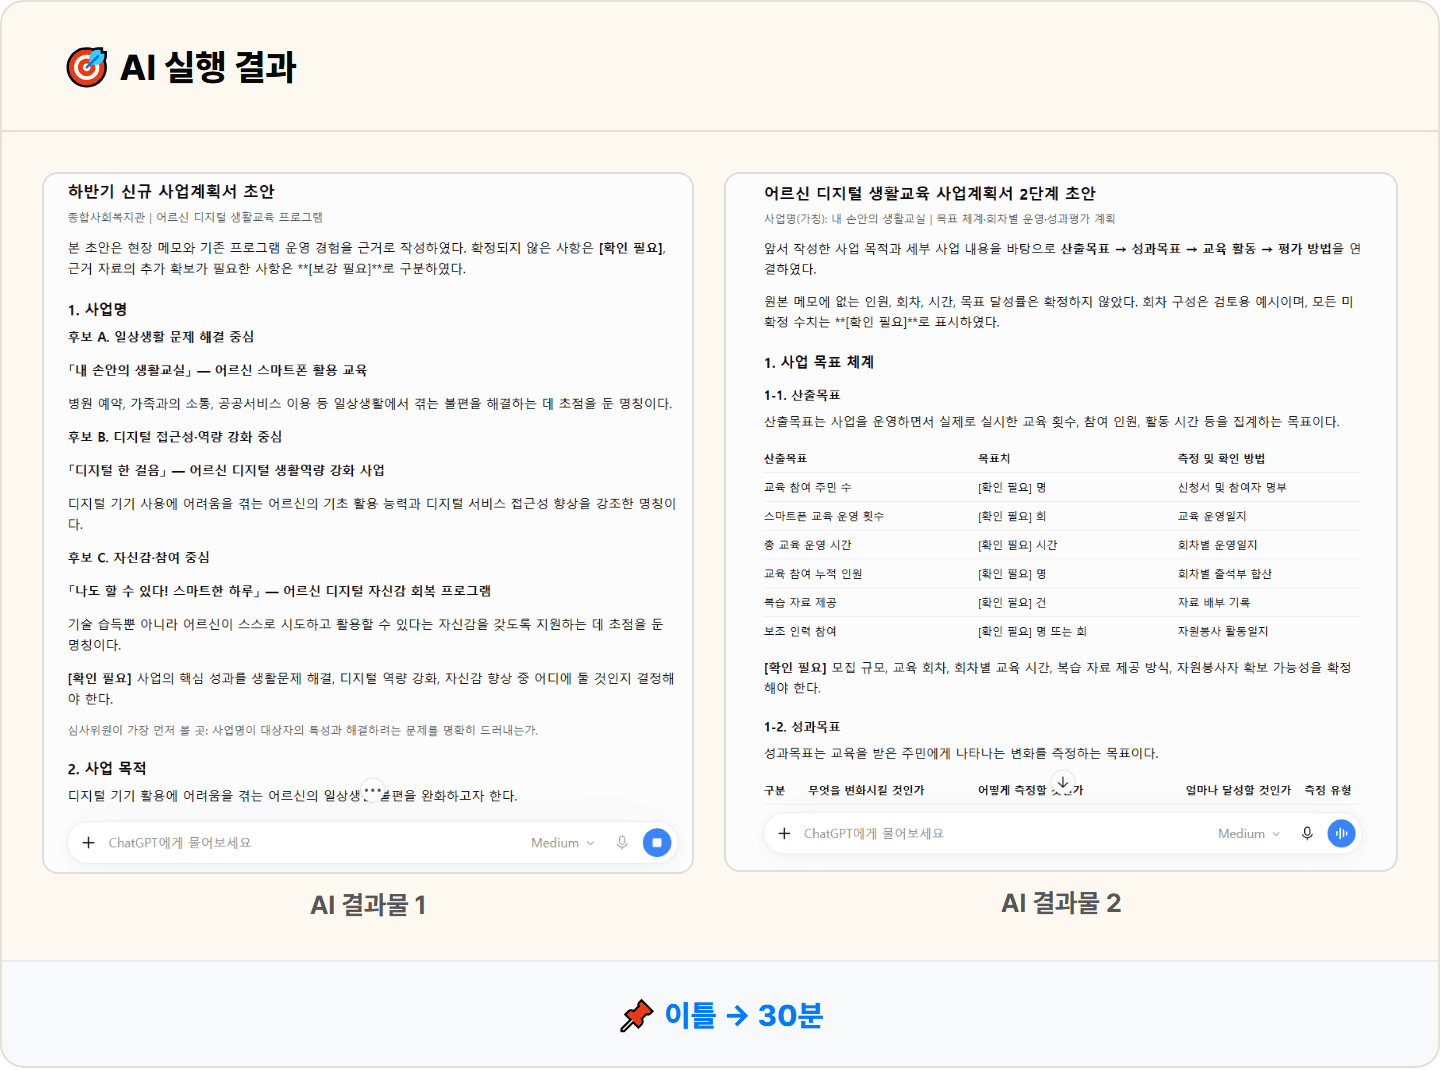Click table cell '신청서 및 참여자 명부'
Viewport: 1440px width, 1070px height.
[x=1232, y=487]
